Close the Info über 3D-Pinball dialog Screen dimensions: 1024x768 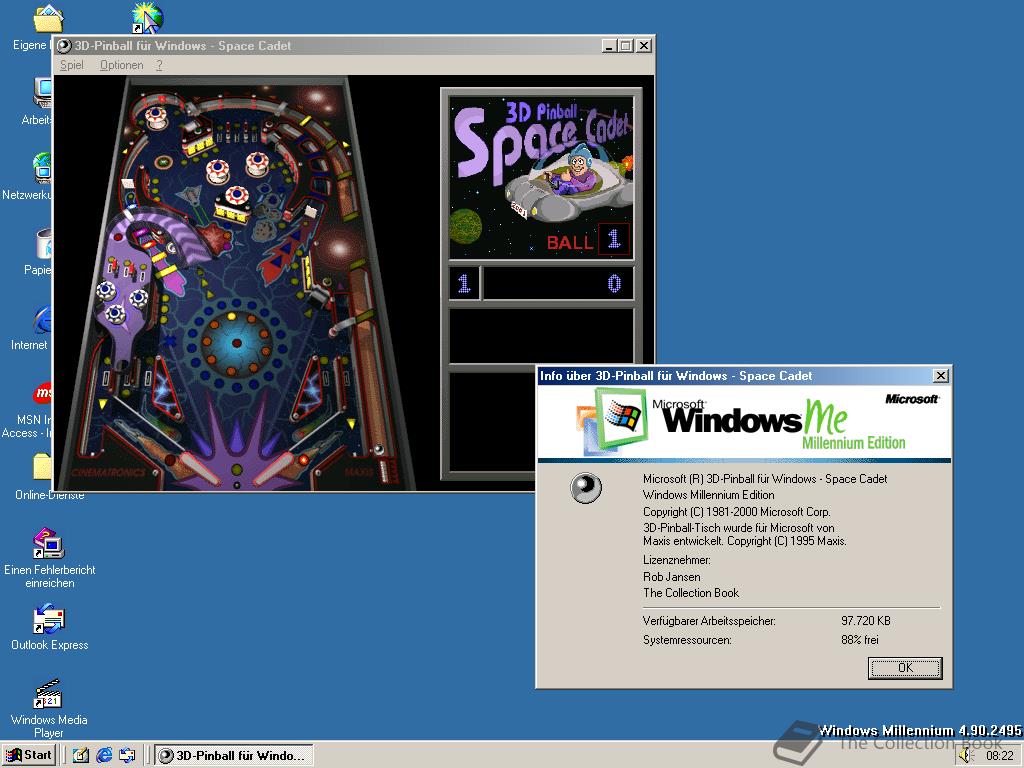940,376
